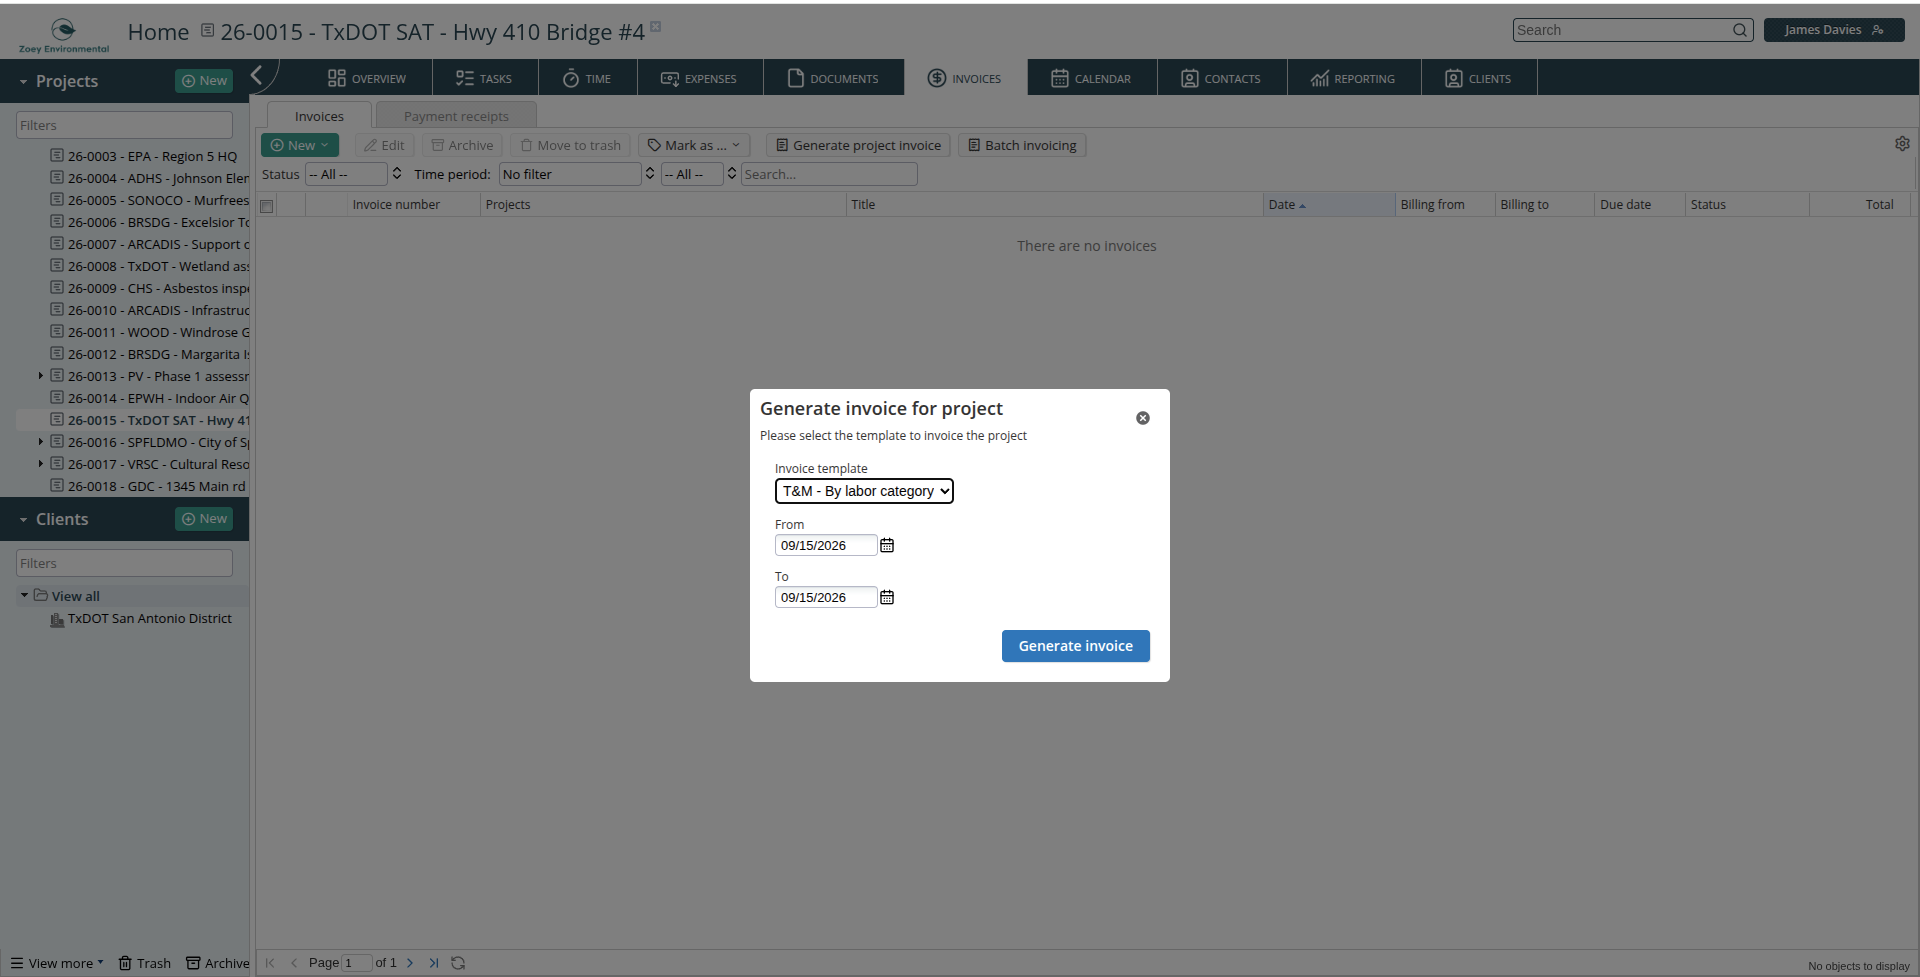Collapse the Clients panel header
The width and height of the screenshot is (1920, 977).
click(23, 520)
